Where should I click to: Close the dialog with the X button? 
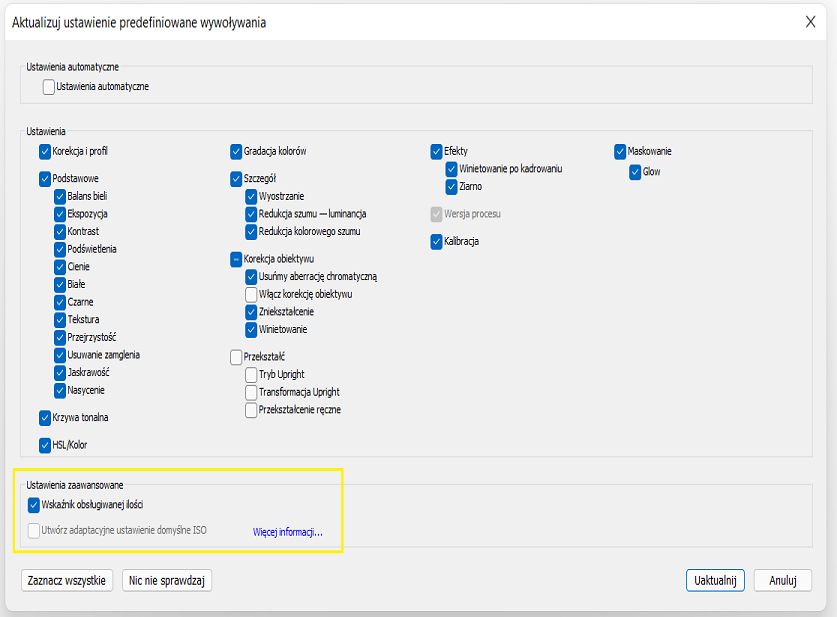point(811,22)
